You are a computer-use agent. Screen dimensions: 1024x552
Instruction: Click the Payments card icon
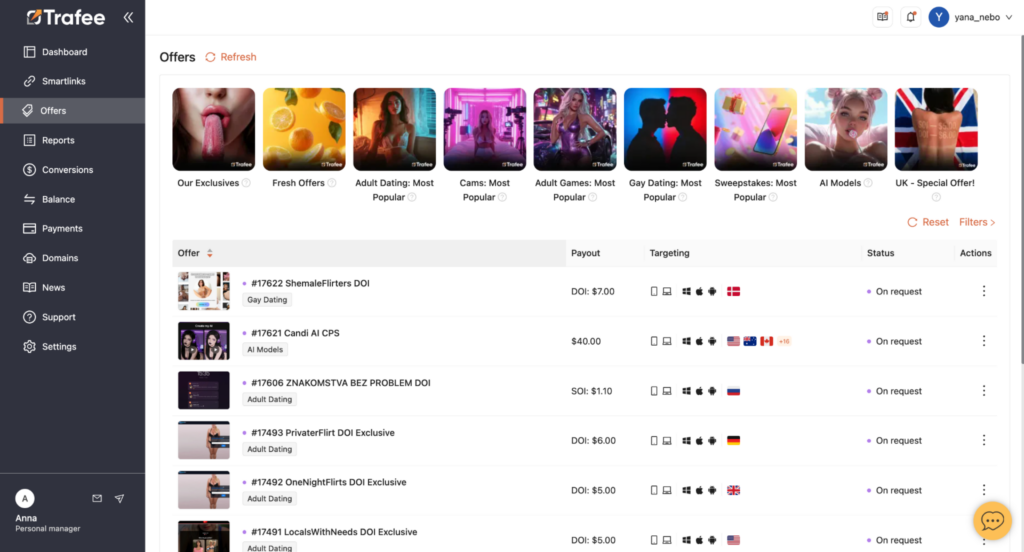(29, 229)
